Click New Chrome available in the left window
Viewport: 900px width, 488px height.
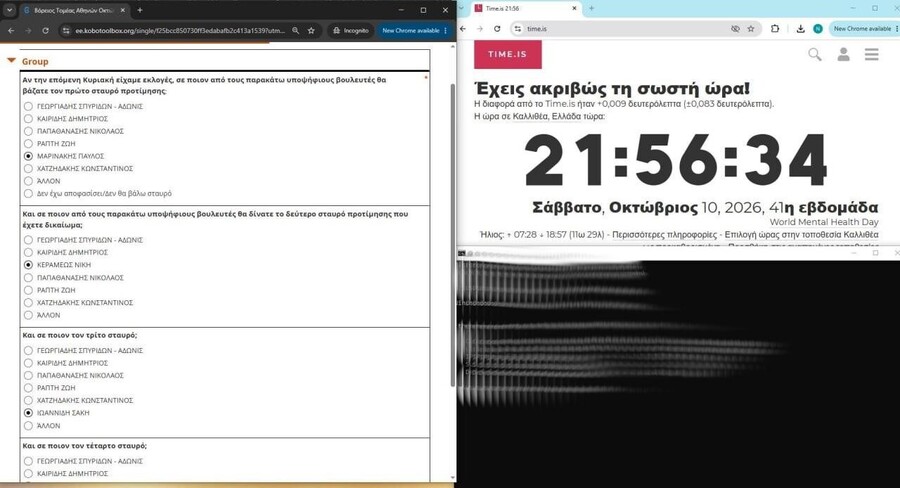(x=414, y=30)
